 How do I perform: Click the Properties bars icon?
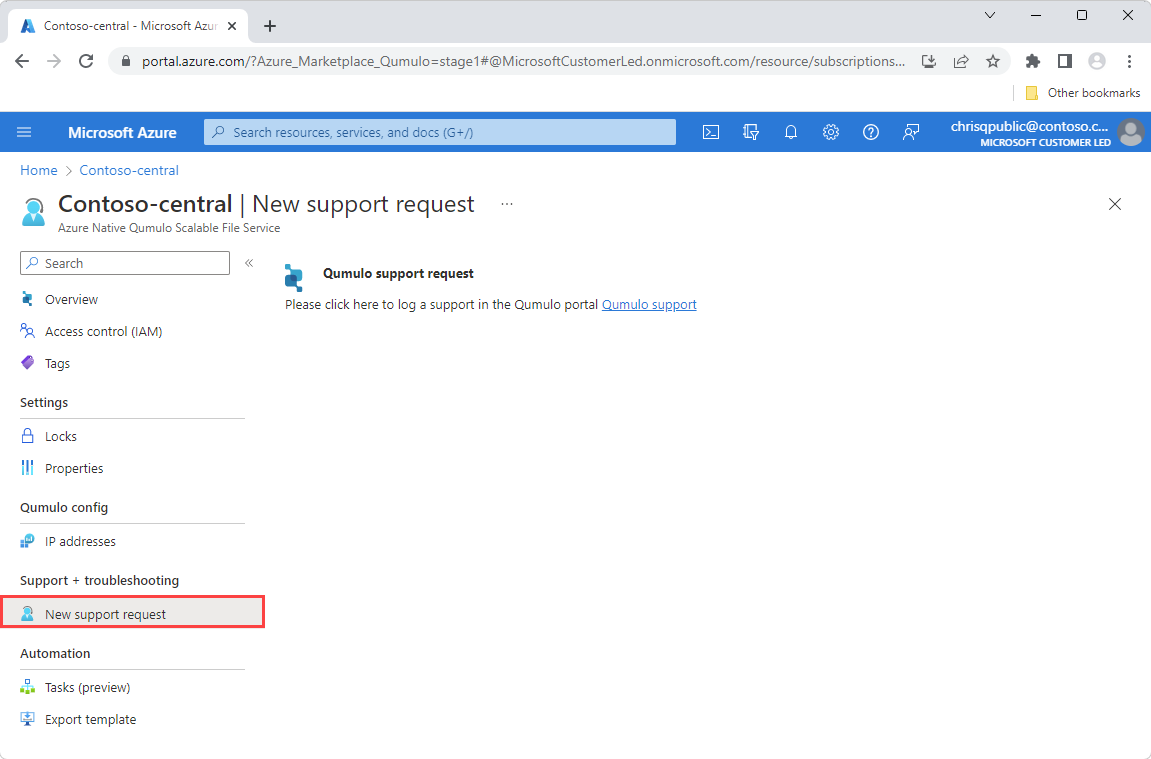tap(27, 468)
